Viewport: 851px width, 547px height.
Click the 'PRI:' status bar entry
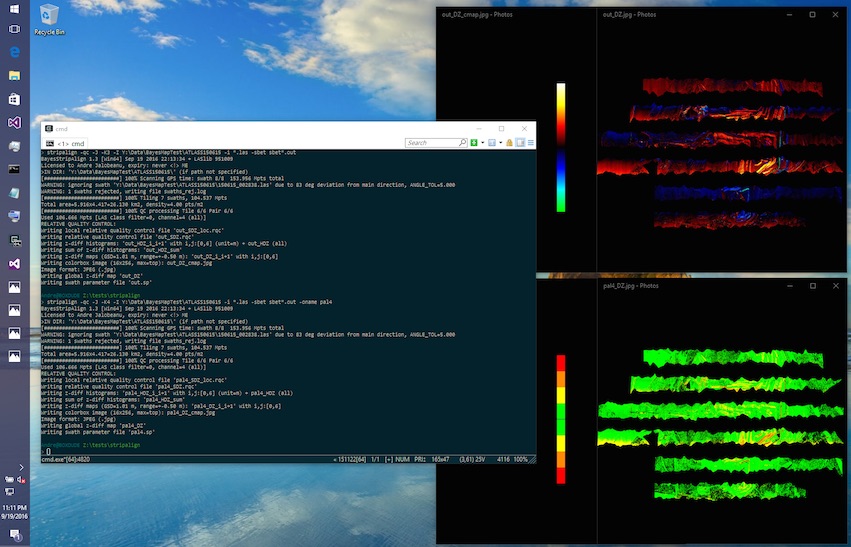pyautogui.click(x=420, y=460)
